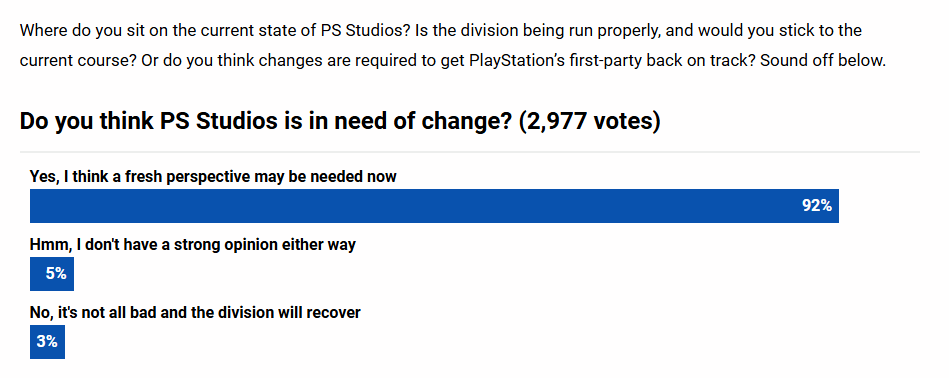Select 'Hmm, I don't have a strong opinion' option
Viewport: 949px width, 378px height.
[192, 244]
